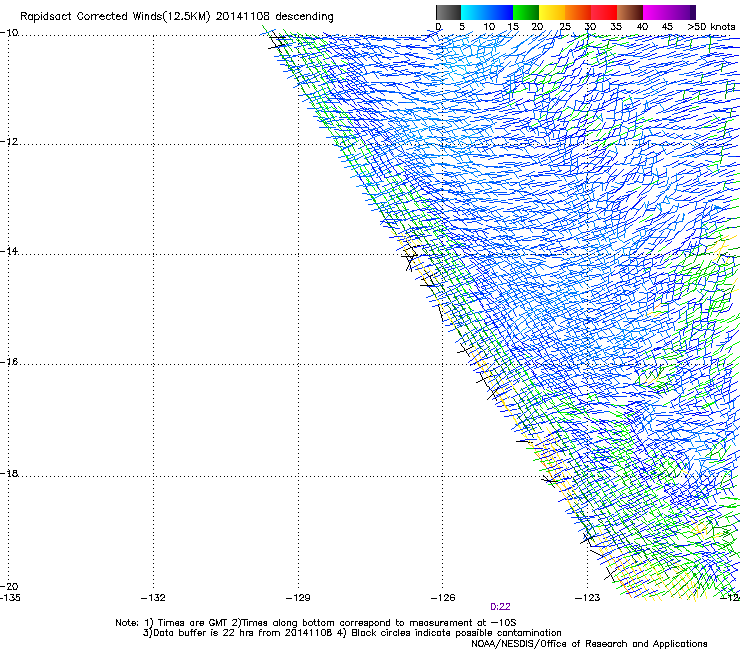Click the '-14' latitude axis label
Viewport: 740px width, 650px height.
pyautogui.click(x=9, y=251)
